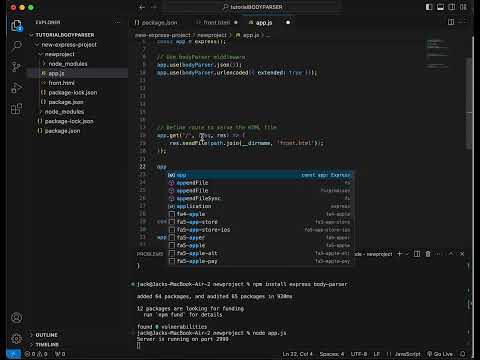The height and width of the screenshot is (360, 480).
Task: Show errors and warnings count
Action: click(36, 354)
